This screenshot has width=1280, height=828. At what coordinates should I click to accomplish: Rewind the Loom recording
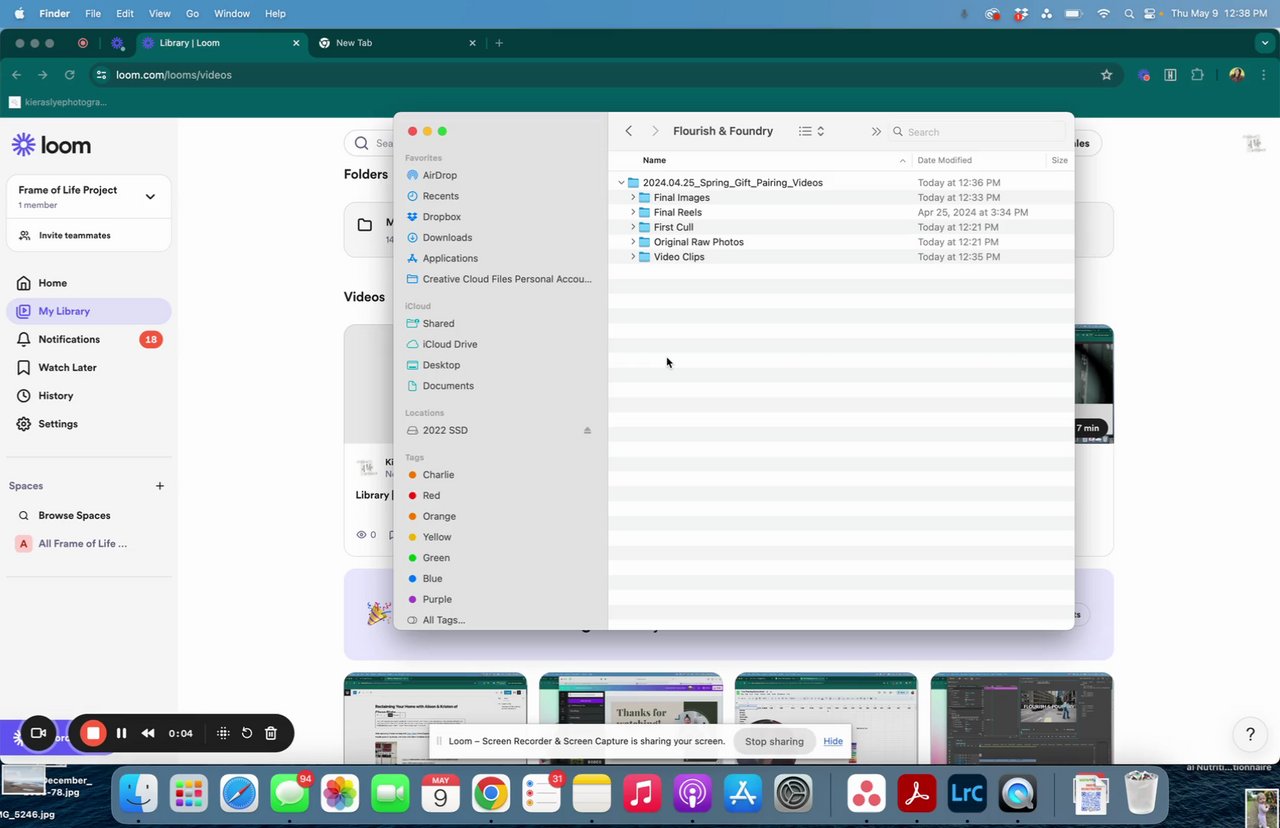(148, 733)
